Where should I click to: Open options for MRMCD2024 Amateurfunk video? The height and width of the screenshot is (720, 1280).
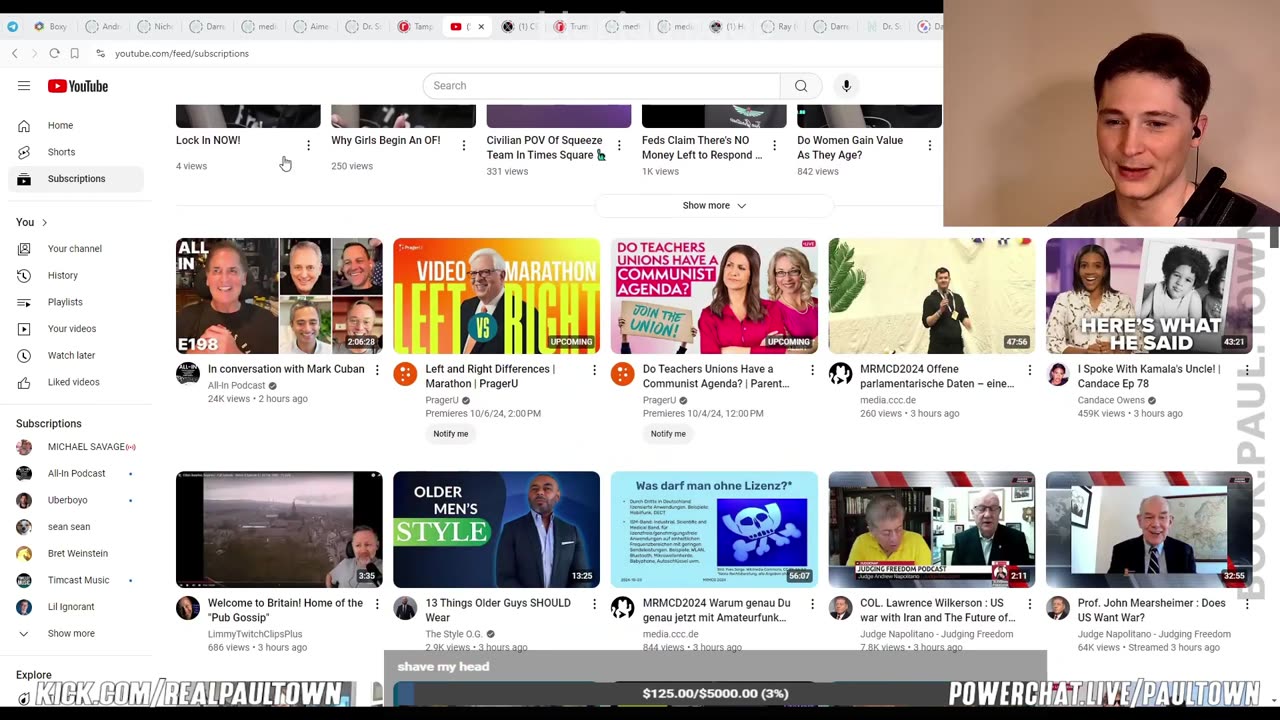pos(812,604)
